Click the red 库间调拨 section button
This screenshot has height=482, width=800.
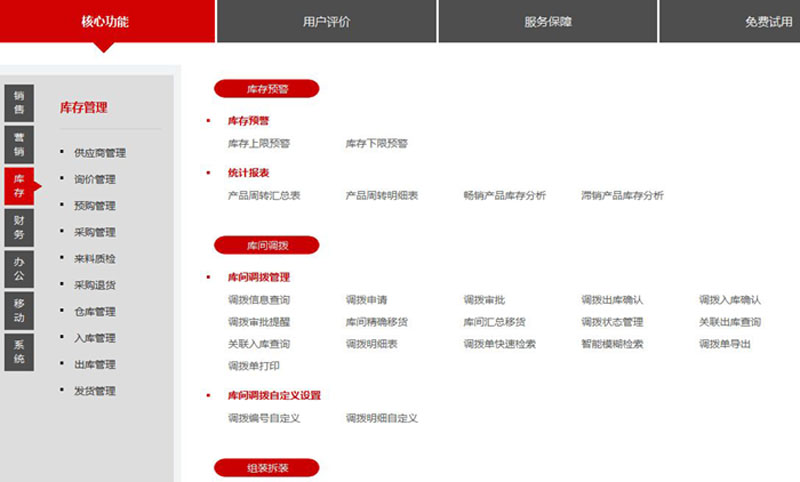pos(266,245)
